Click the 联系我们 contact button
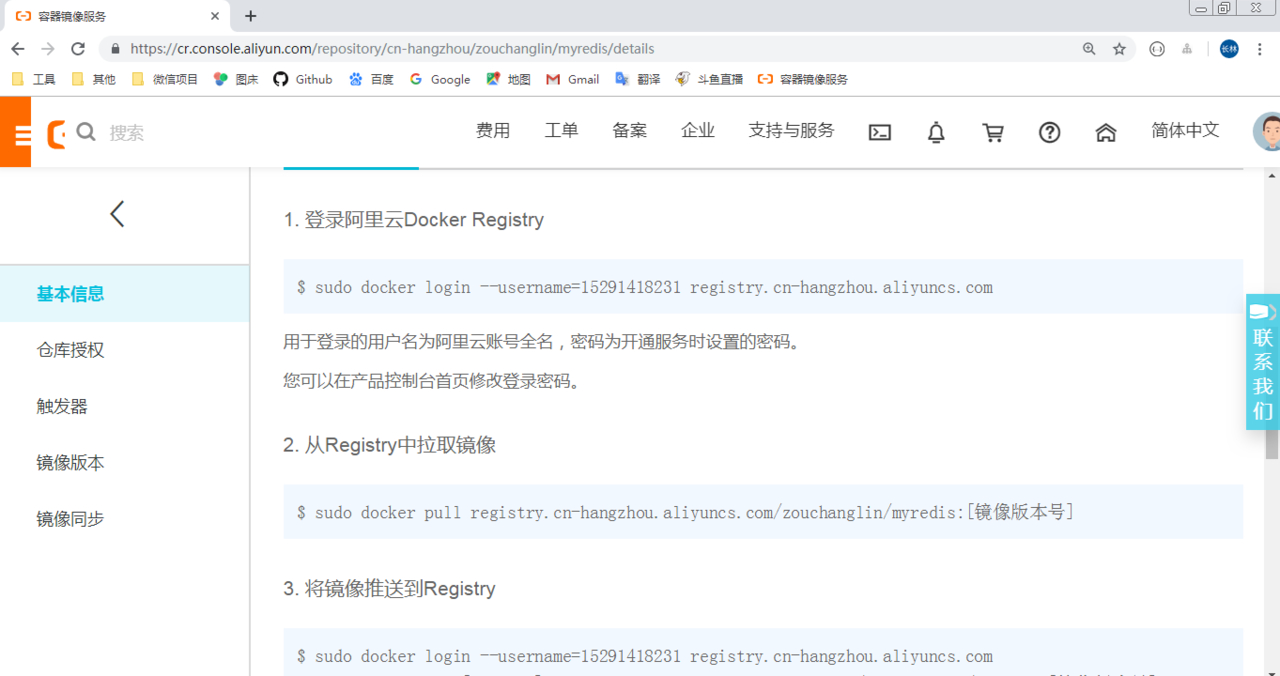This screenshot has height=676, width=1280. [1262, 362]
